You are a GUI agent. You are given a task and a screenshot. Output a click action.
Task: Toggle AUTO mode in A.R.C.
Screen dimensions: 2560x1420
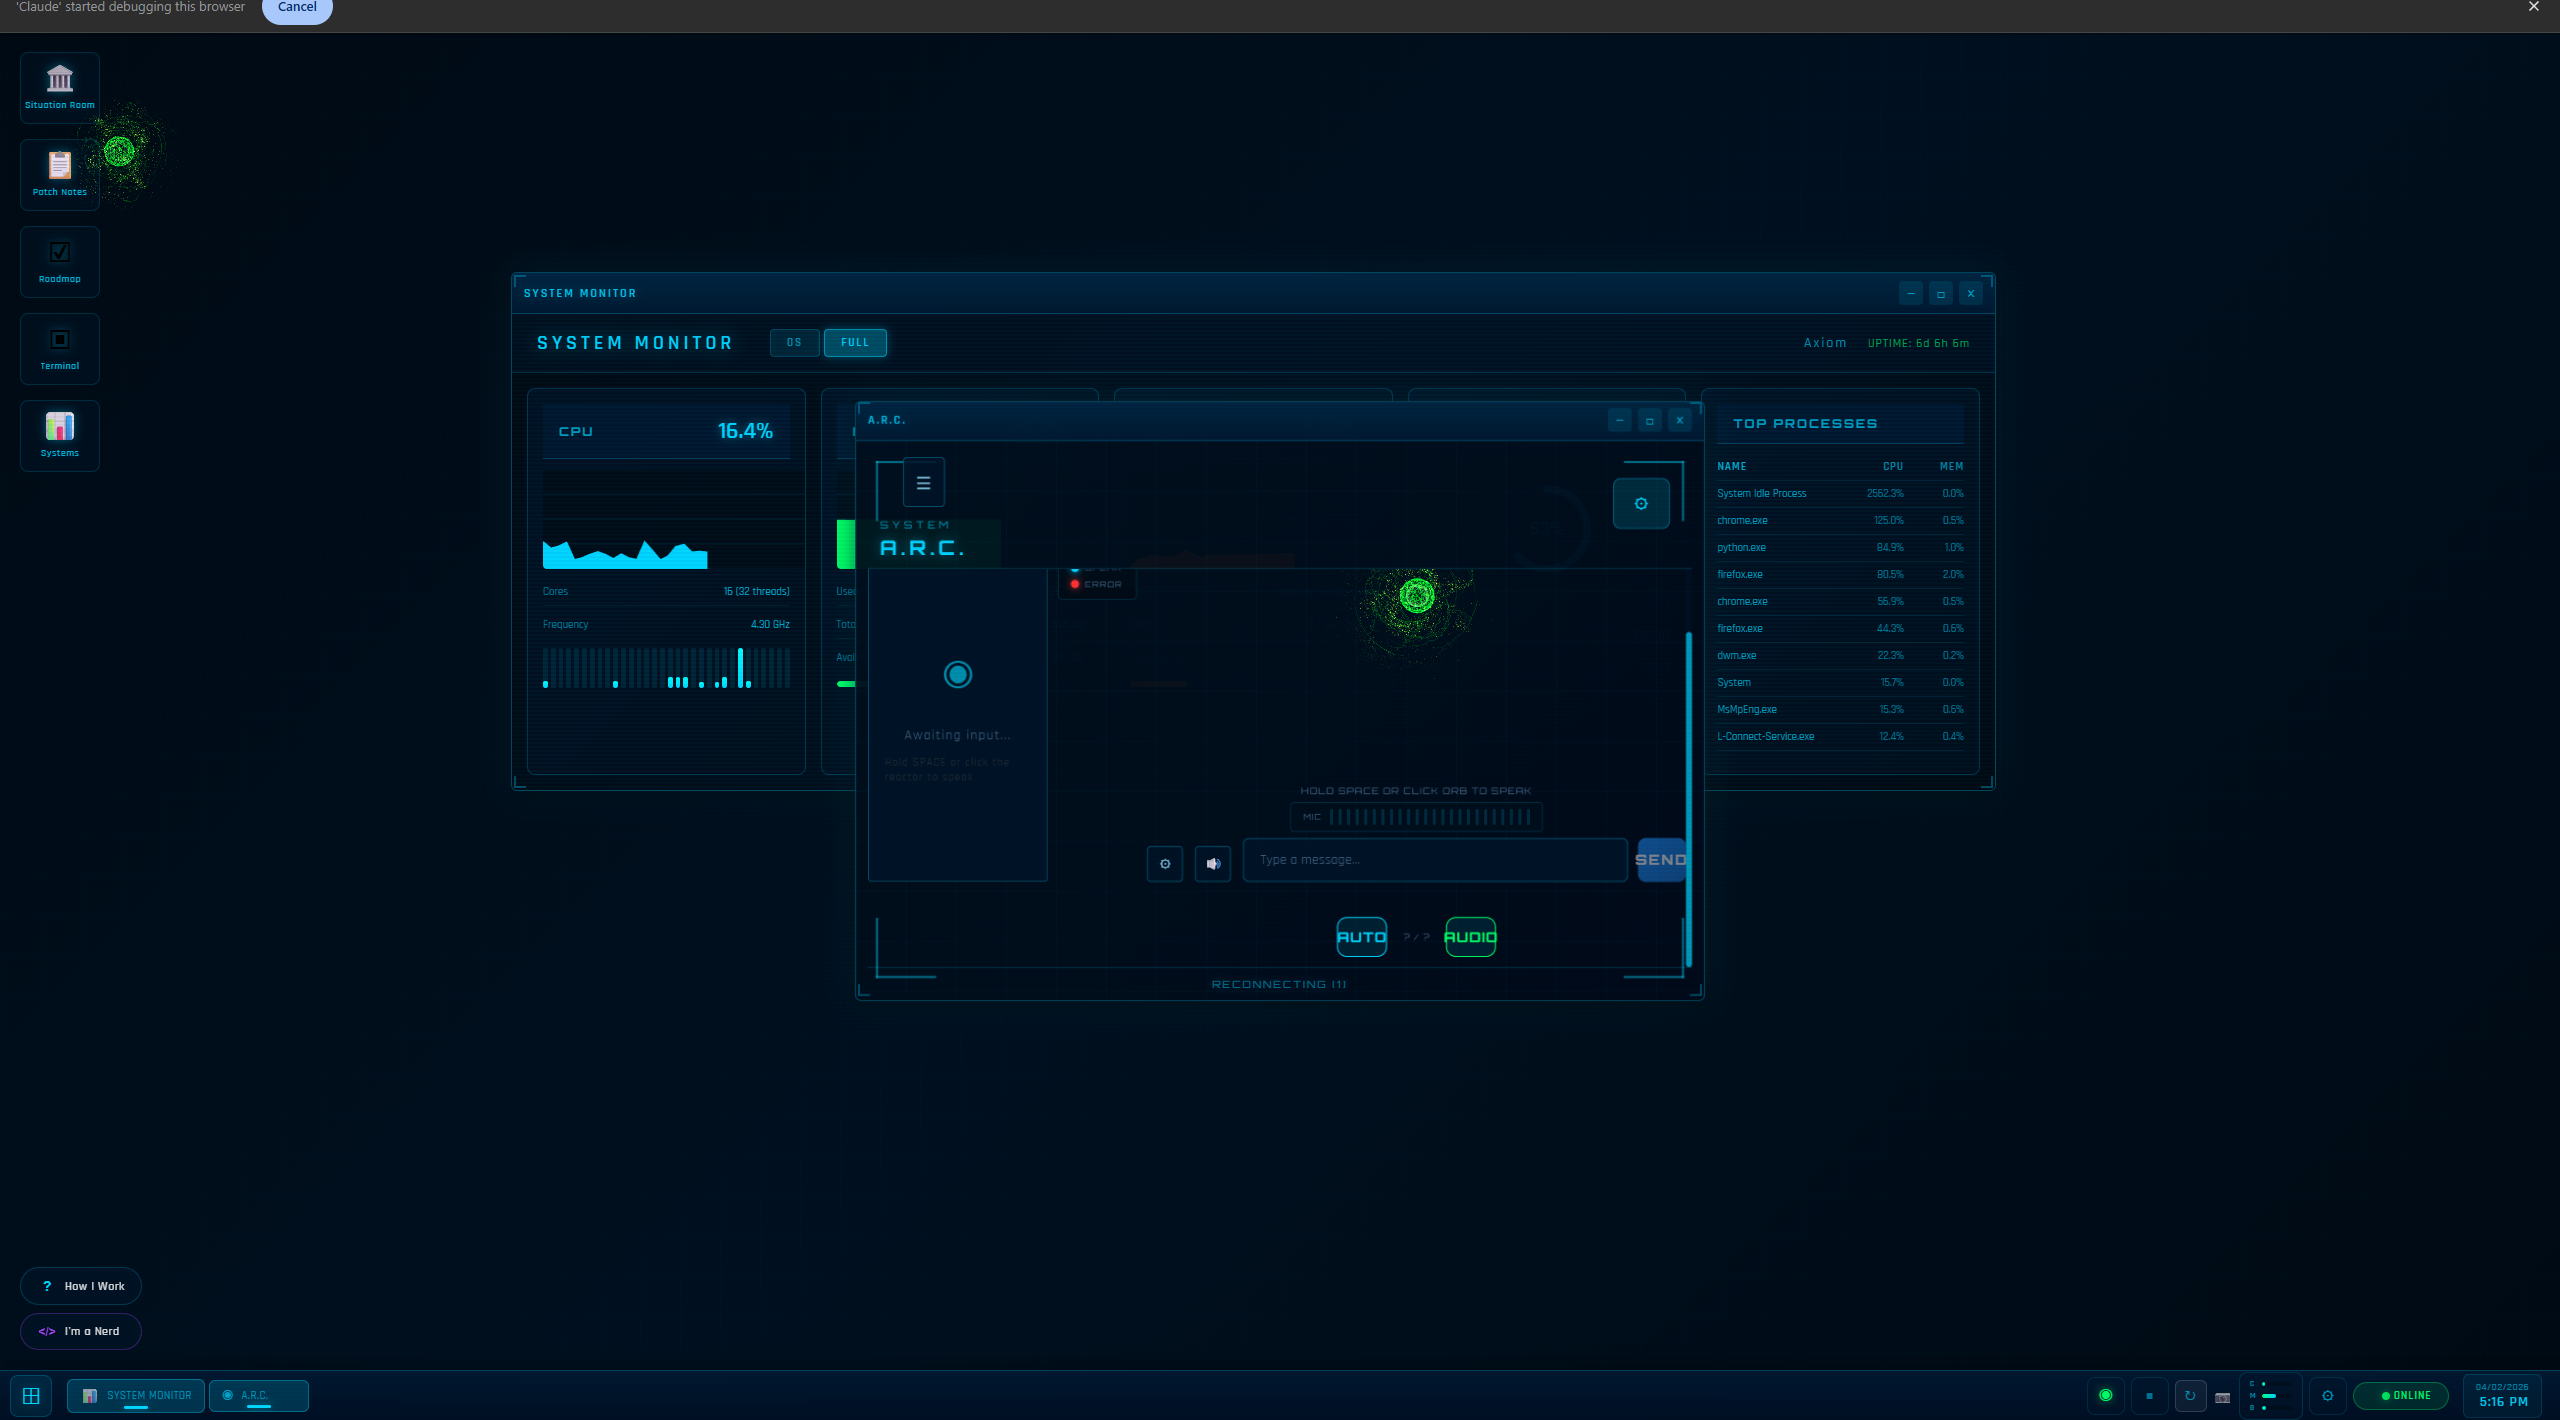pos(1361,937)
